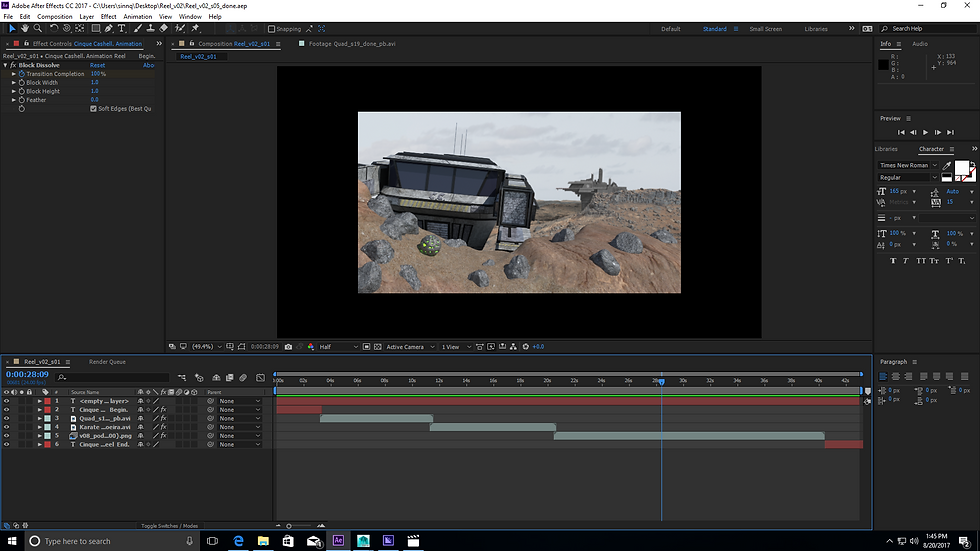Hide the Quad_s1 pb.avi layer

pyautogui.click(x=6, y=419)
